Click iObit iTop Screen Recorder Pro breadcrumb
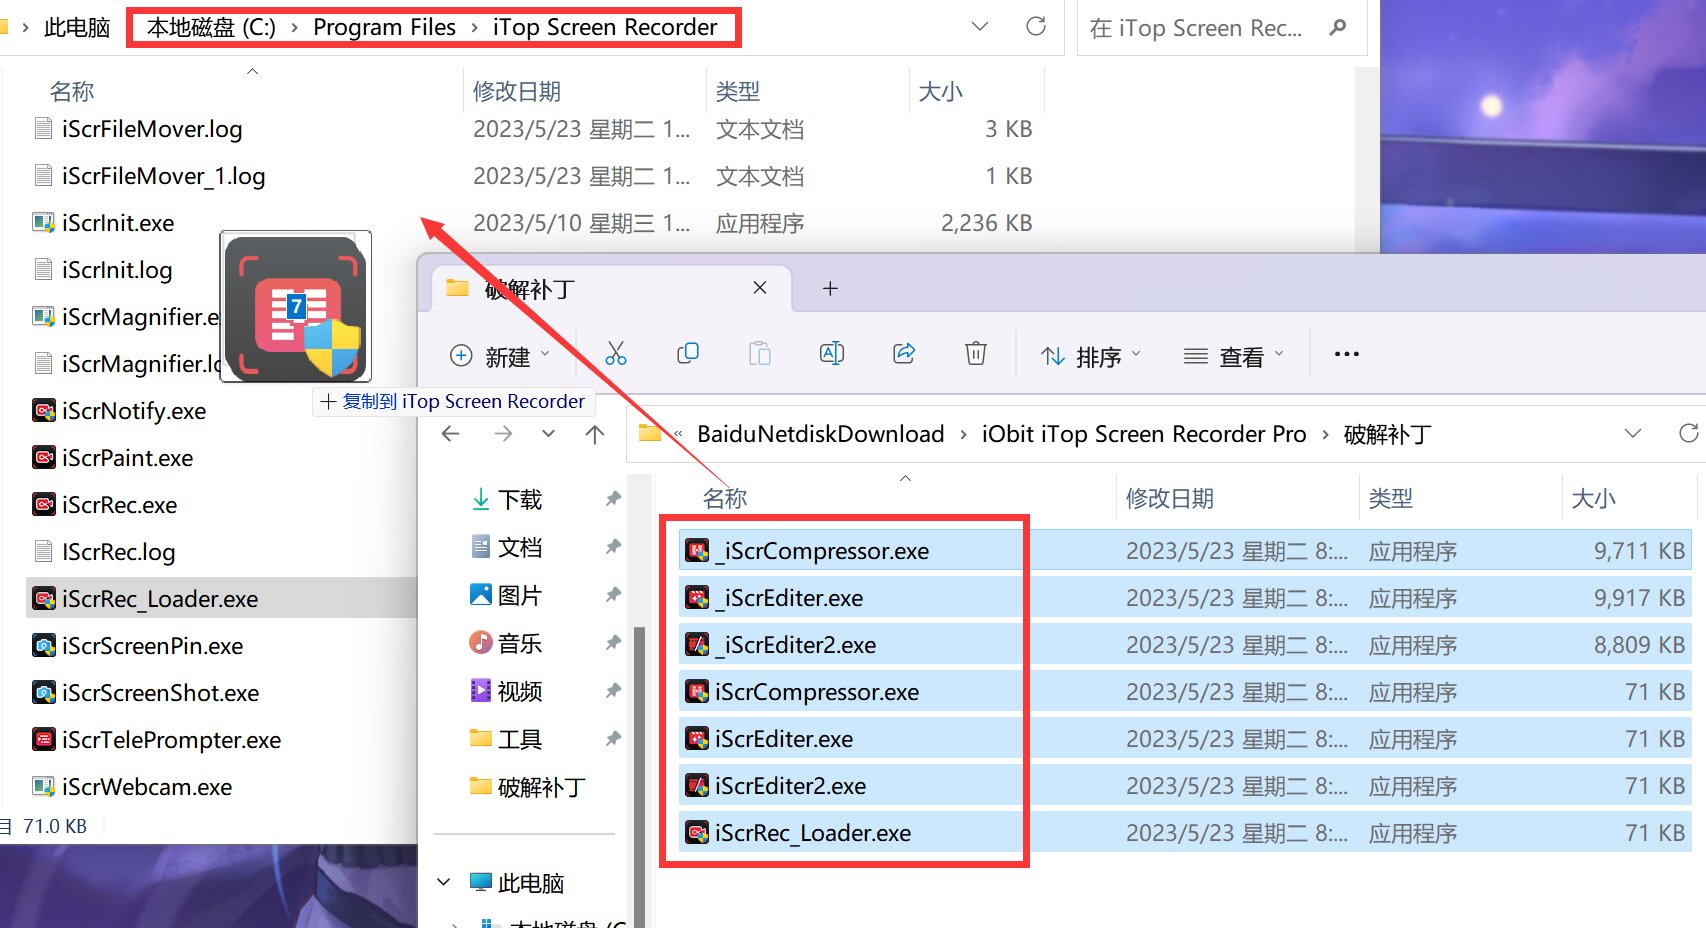 click(1143, 434)
